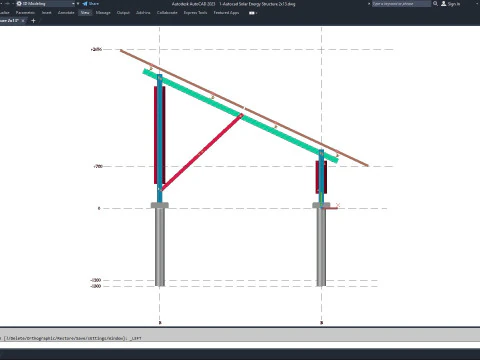Open the Insert ribbon tab
This screenshot has height=360, width=480.
tap(47, 13)
